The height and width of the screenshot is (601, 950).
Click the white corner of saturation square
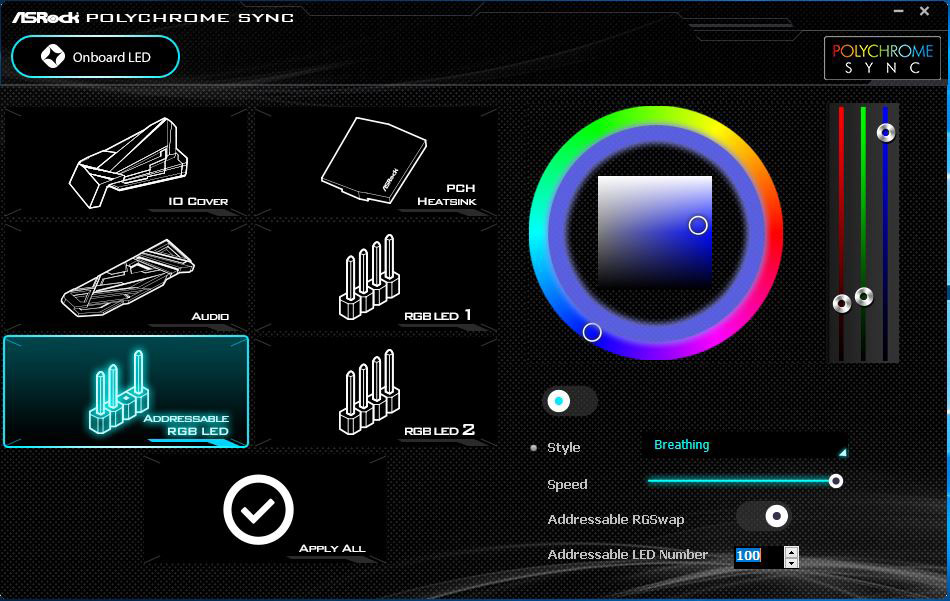[602, 180]
